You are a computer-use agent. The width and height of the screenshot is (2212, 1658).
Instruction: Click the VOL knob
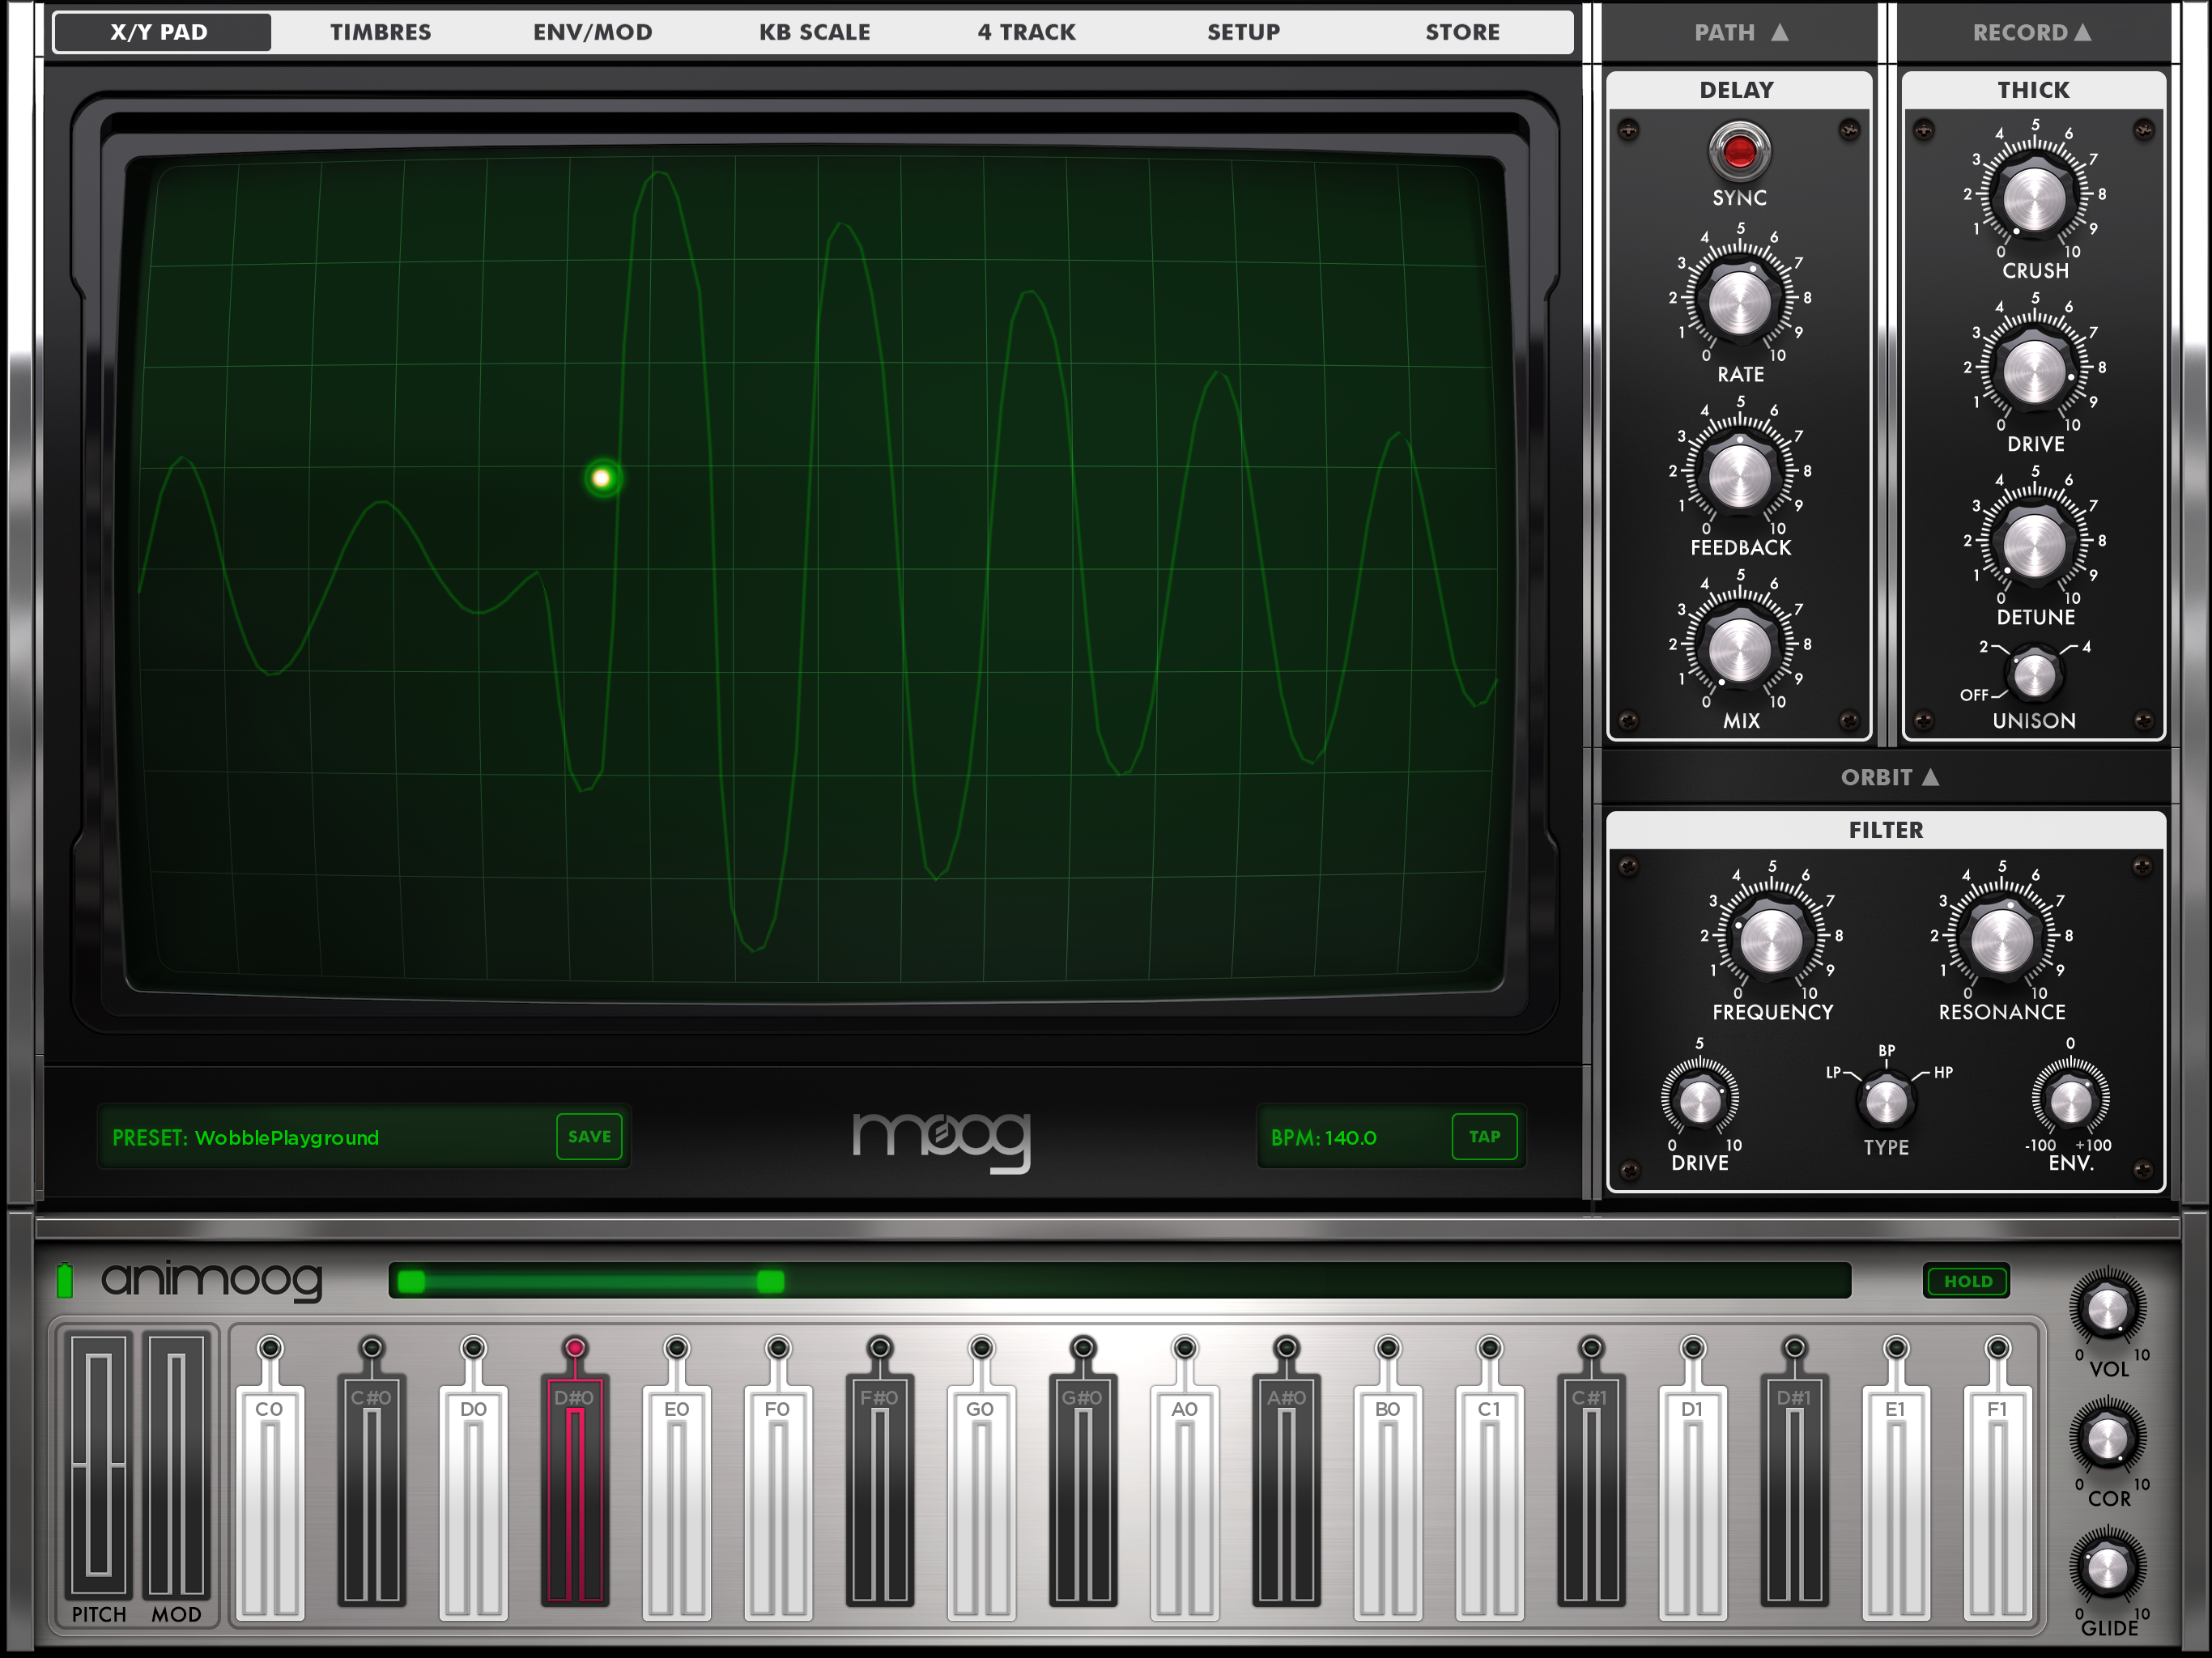click(2107, 1309)
